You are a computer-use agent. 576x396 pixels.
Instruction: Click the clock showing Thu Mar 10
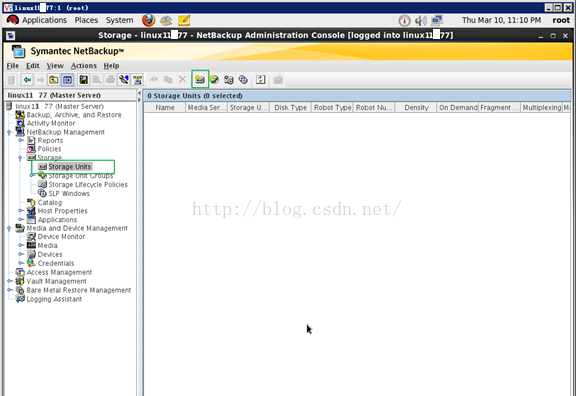501,20
